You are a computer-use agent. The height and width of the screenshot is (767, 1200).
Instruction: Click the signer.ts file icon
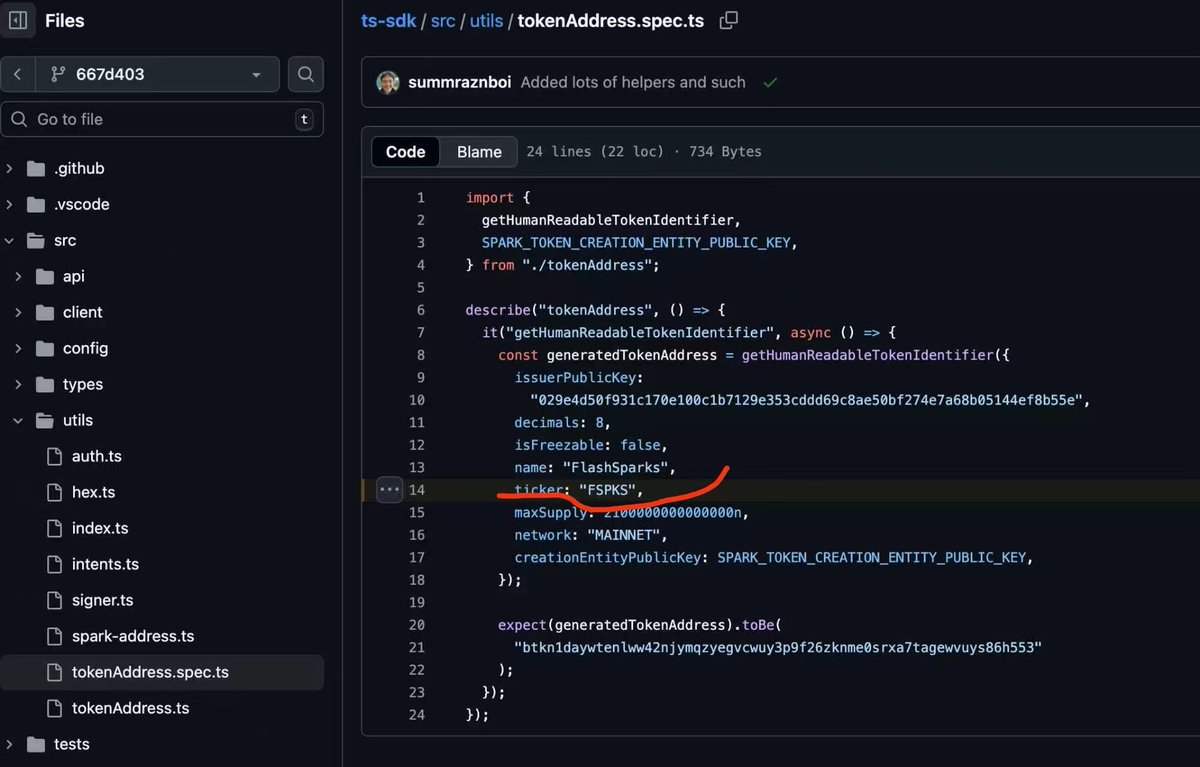54,601
